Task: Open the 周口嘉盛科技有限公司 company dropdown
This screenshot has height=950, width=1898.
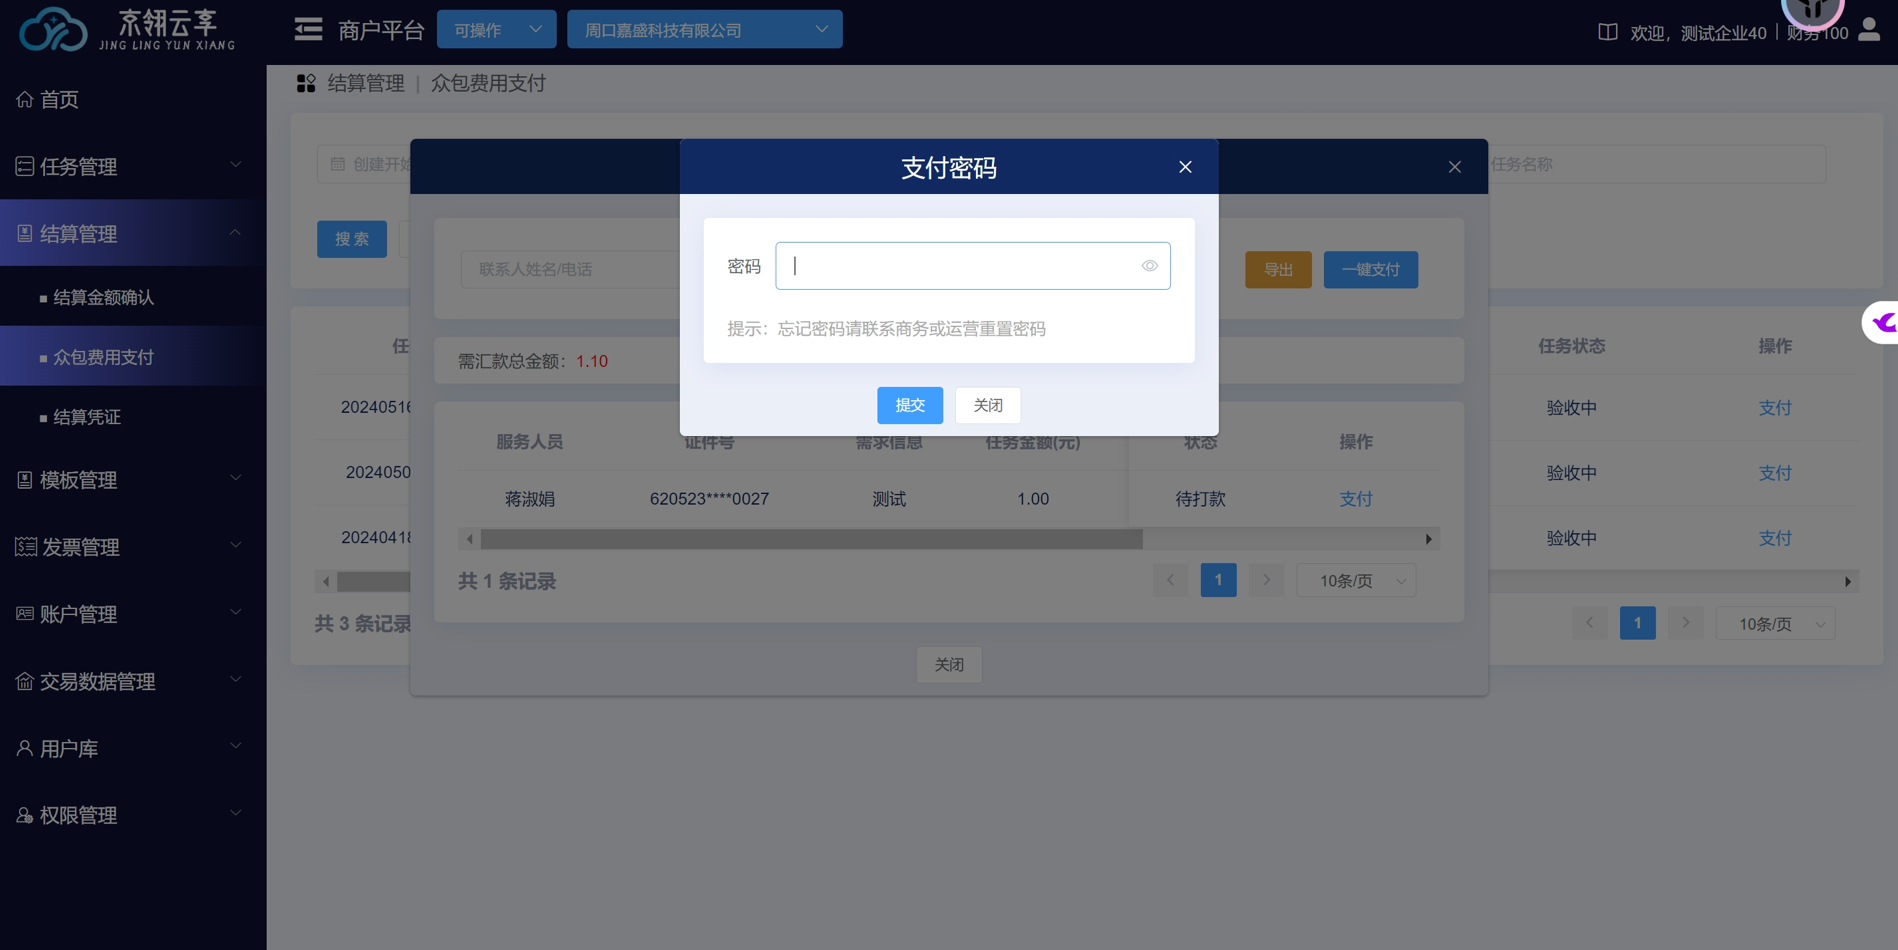Action: click(x=704, y=30)
